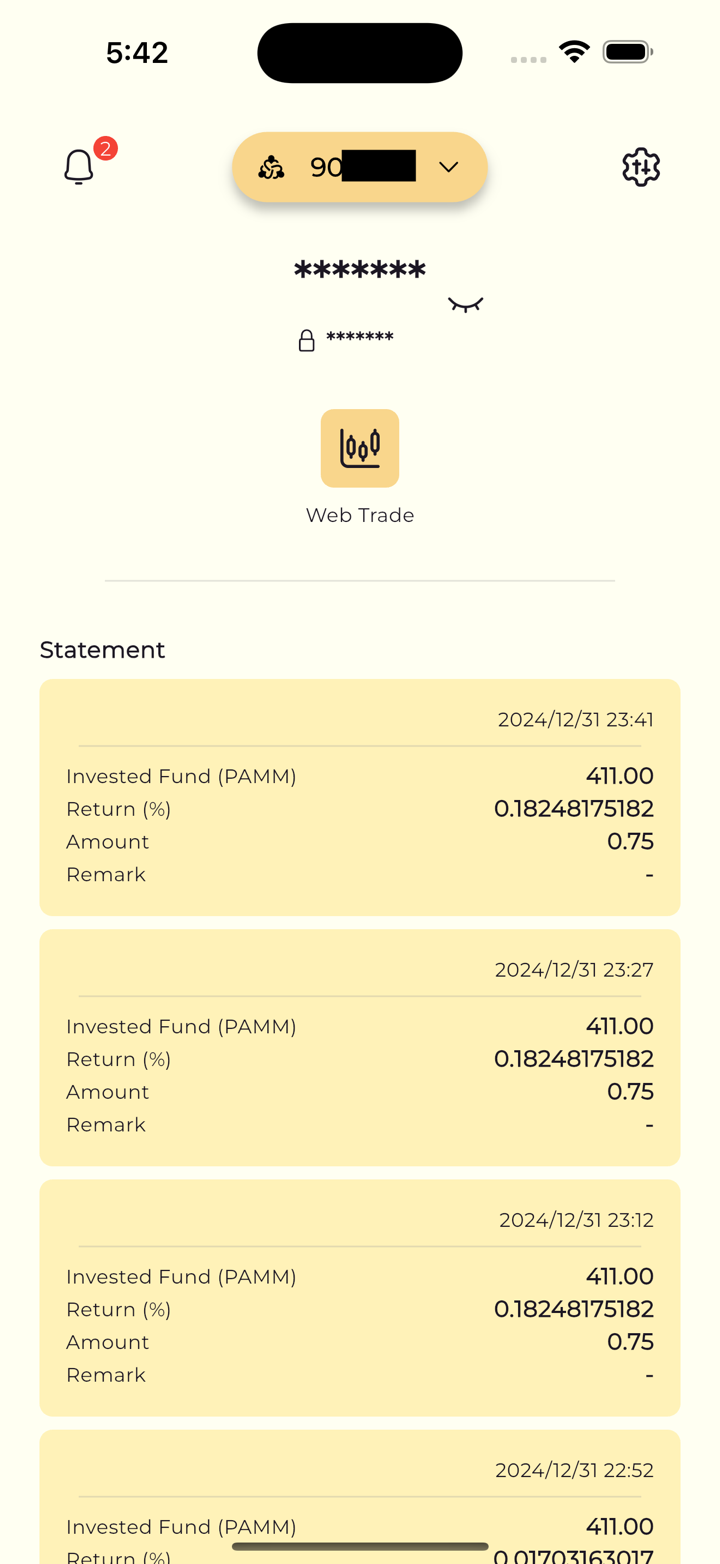This screenshot has height=1564, width=720.
Task: Tap the masked main balance asterisks
Action: [360, 271]
